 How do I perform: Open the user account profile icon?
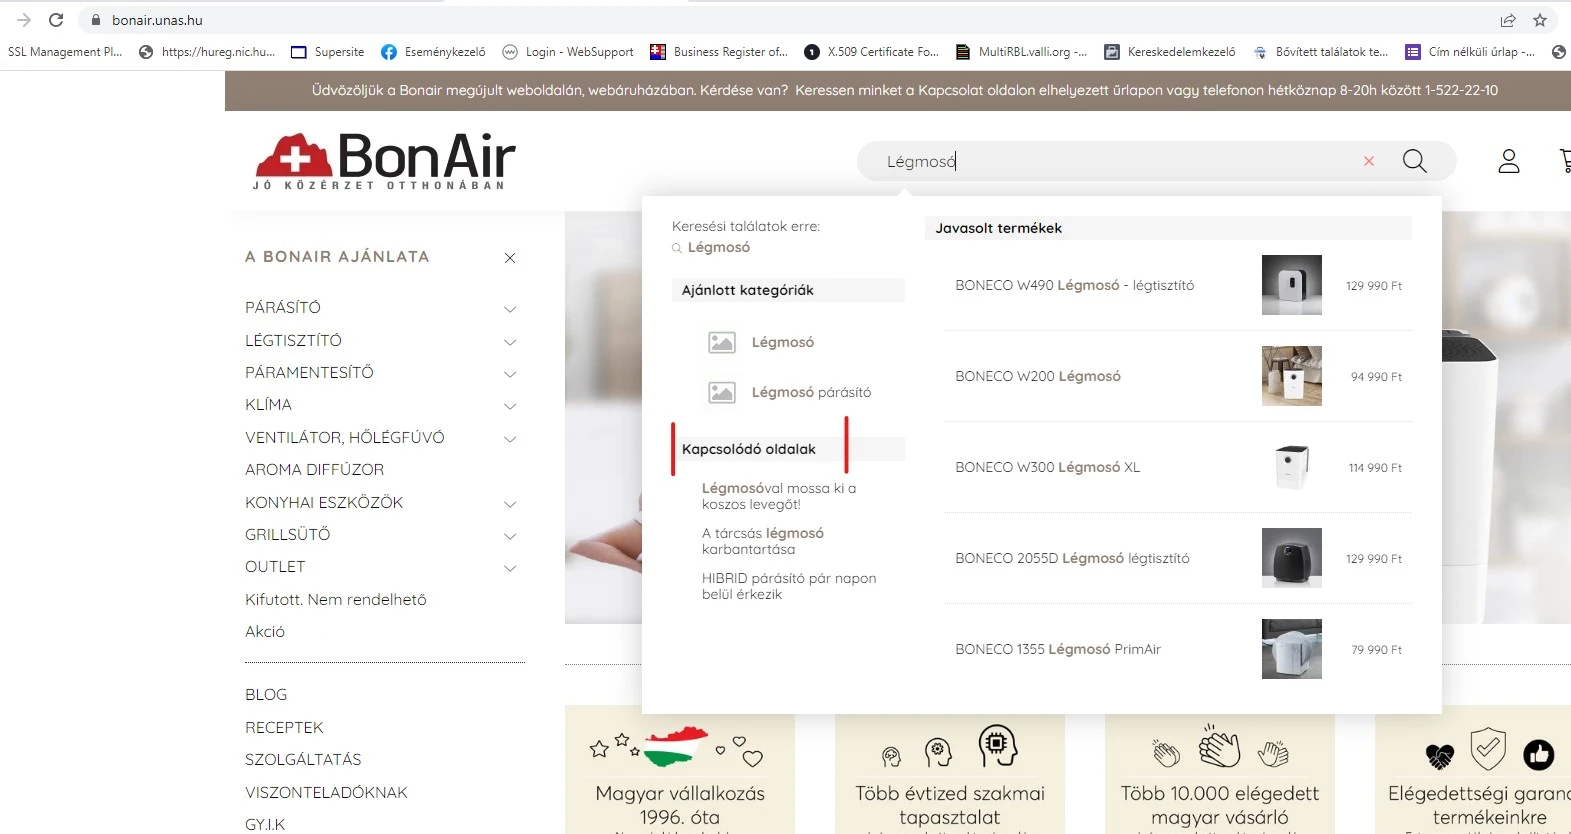(1508, 161)
